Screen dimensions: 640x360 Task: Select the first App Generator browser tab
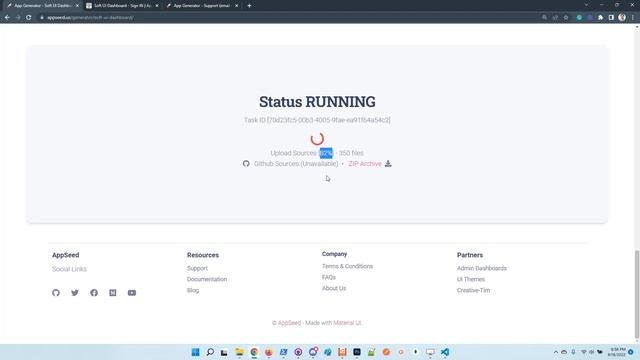(x=42, y=6)
